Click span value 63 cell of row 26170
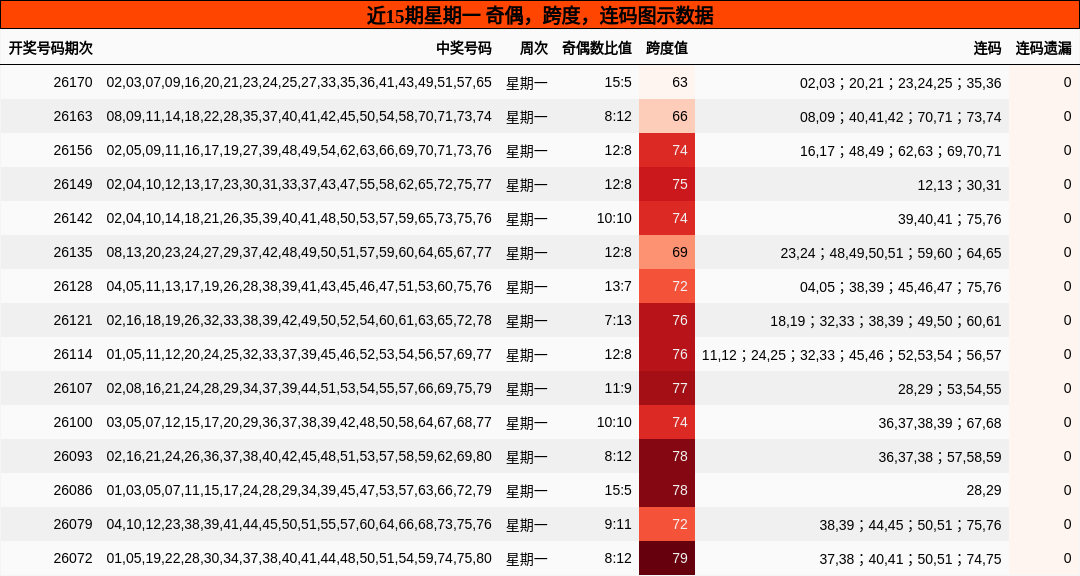The image size is (1080, 576). pyautogui.click(x=667, y=83)
